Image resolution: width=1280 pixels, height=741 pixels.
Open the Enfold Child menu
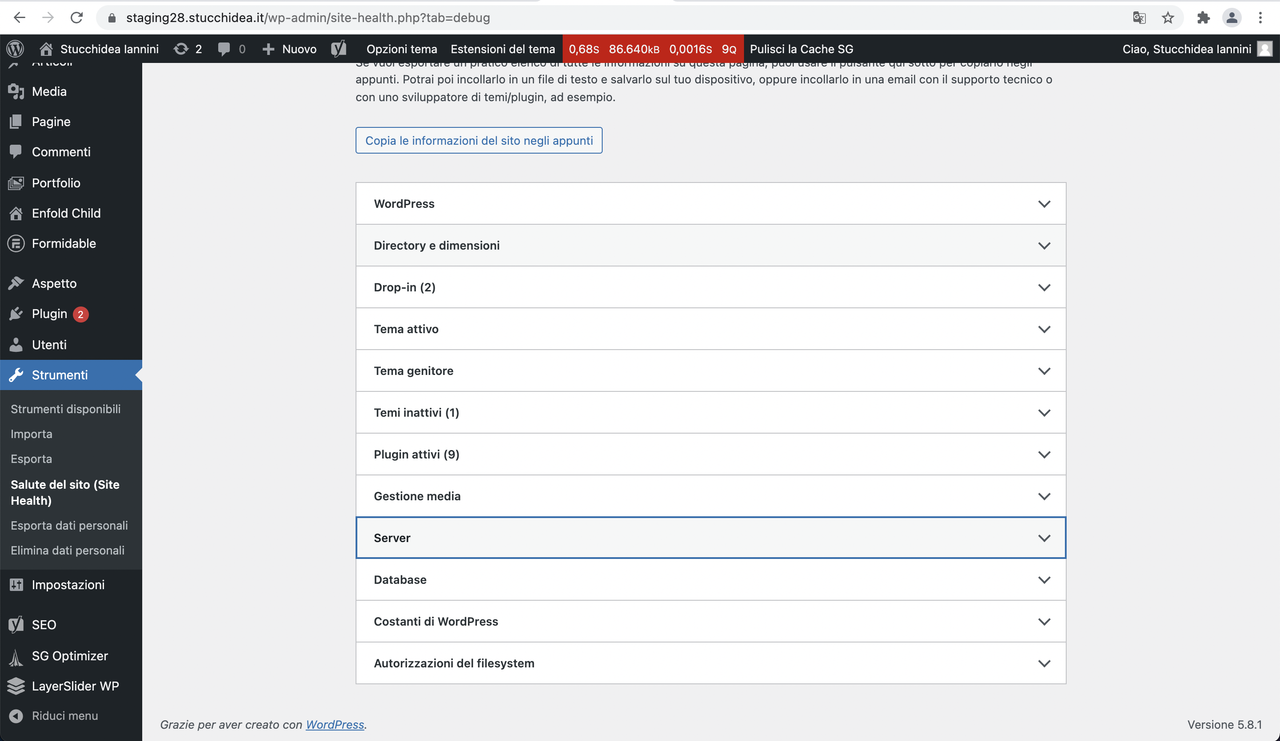[x=66, y=213]
